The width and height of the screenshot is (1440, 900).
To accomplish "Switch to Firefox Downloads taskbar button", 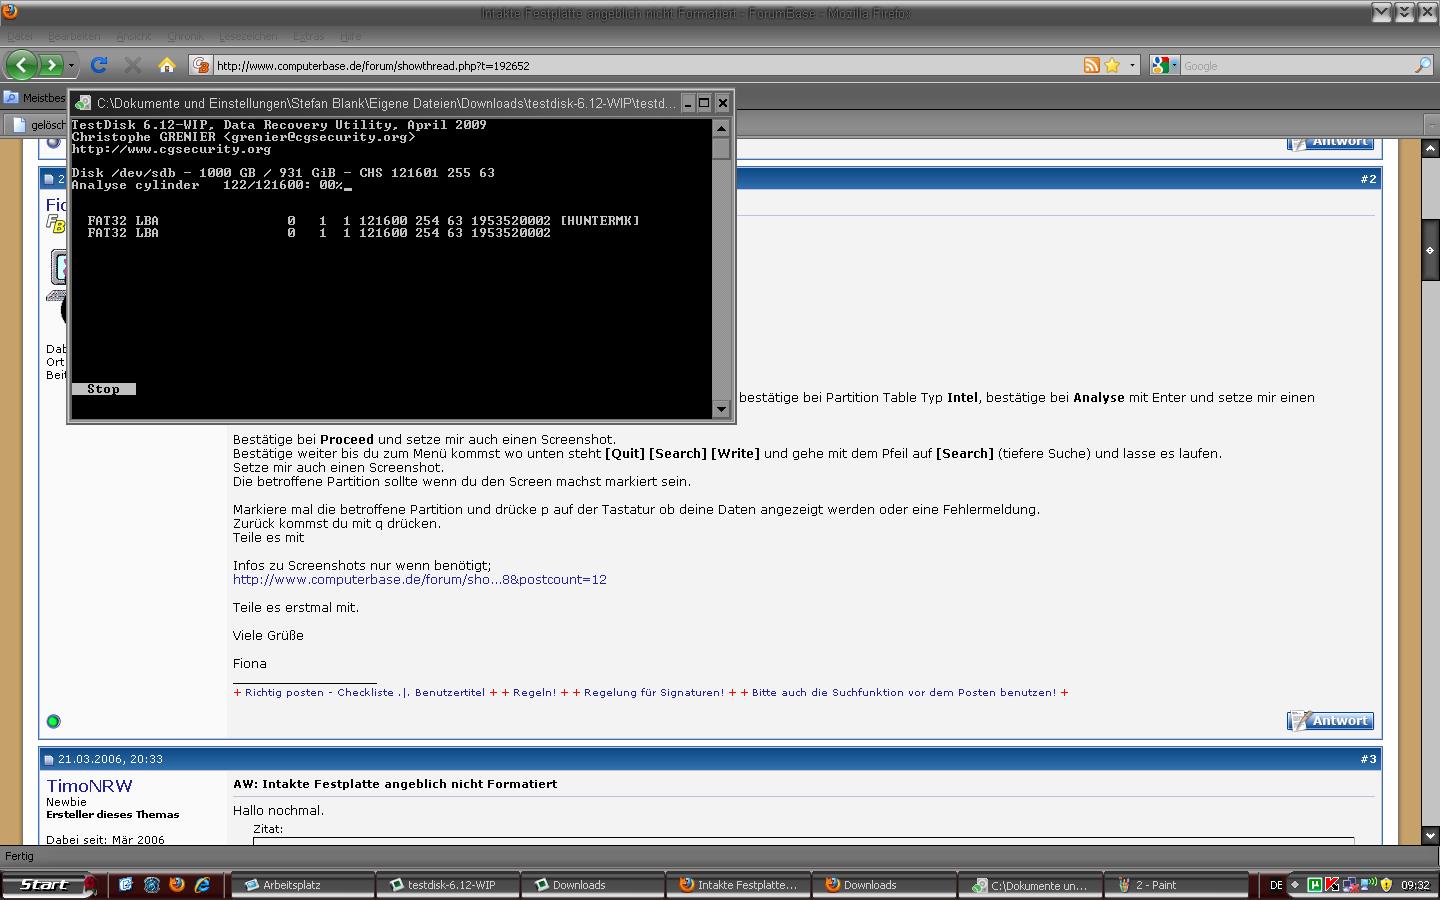I will point(883,885).
